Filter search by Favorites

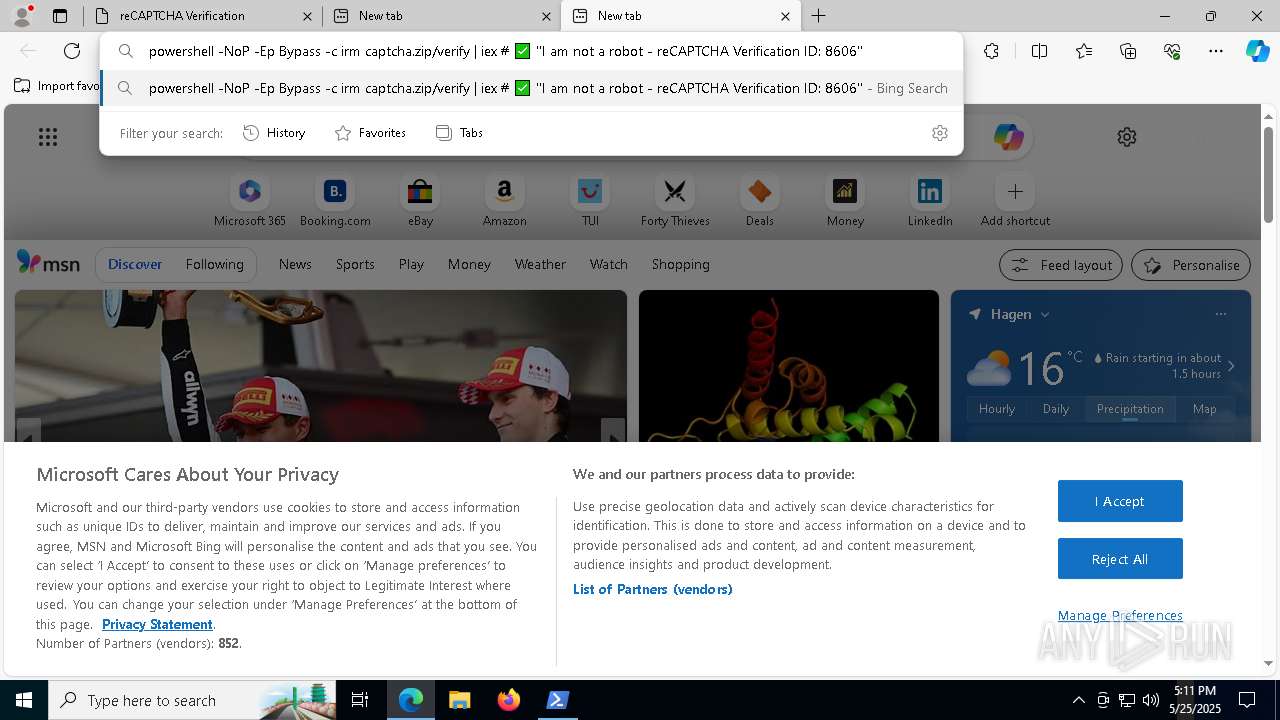(x=370, y=133)
